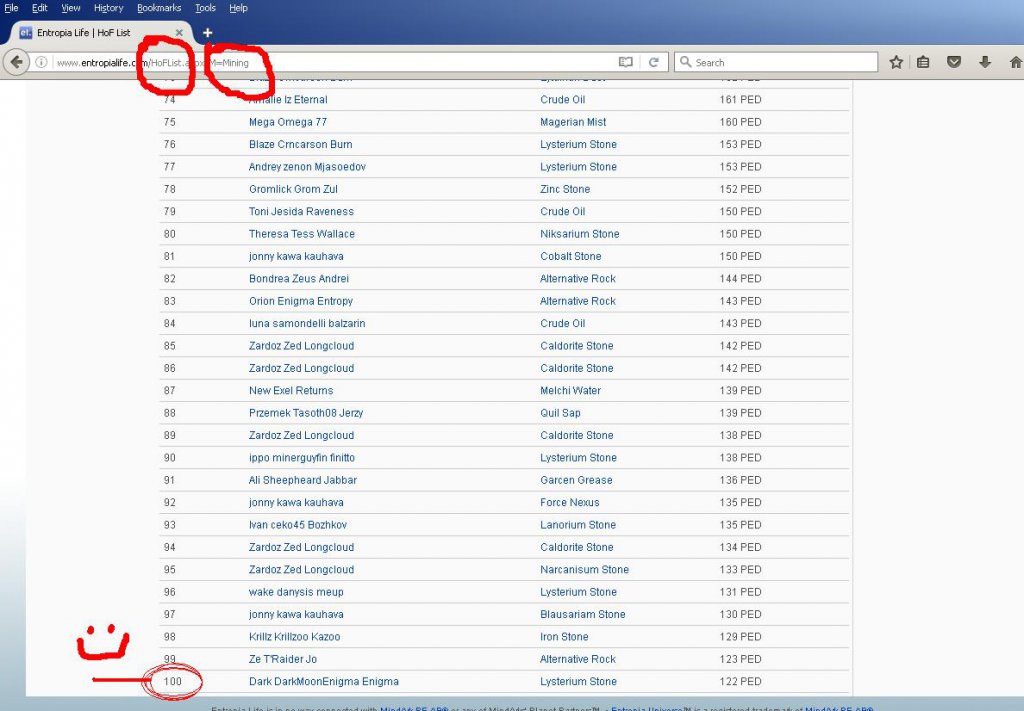Go back using the browser back arrow
Screen dimensions: 1024x711
coord(16,62)
